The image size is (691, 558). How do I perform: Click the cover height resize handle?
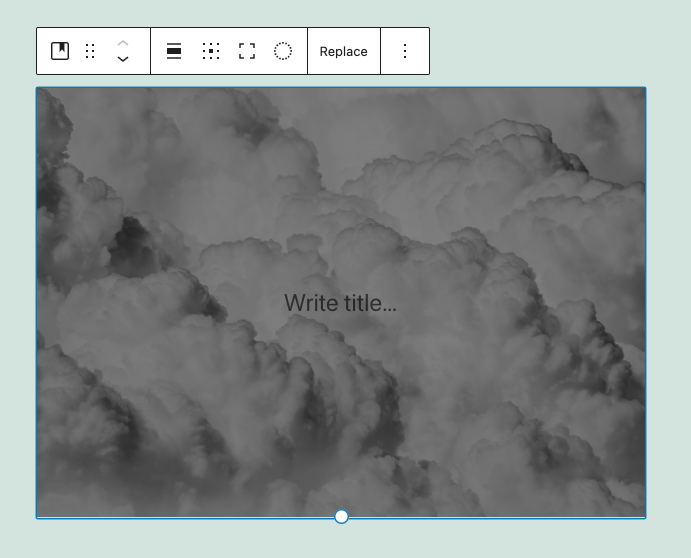[x=341, y=517]
